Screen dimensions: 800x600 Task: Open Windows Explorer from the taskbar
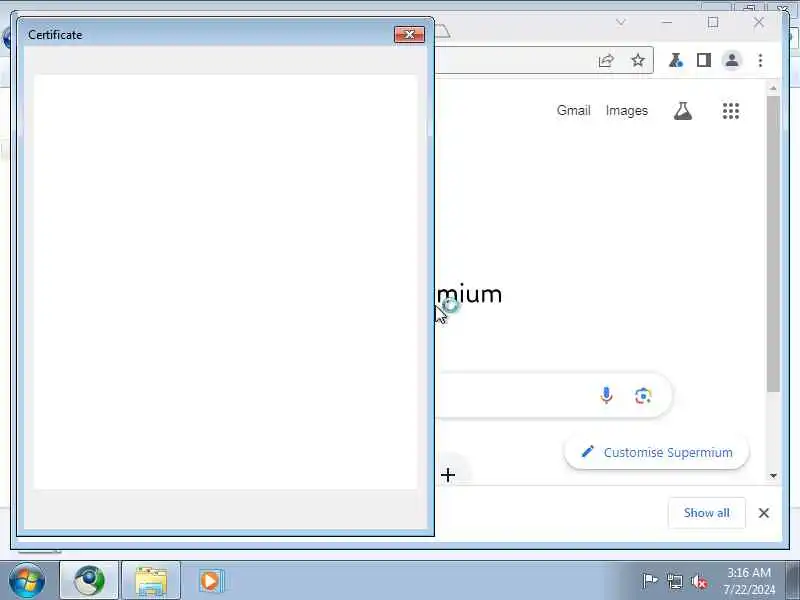151,580
